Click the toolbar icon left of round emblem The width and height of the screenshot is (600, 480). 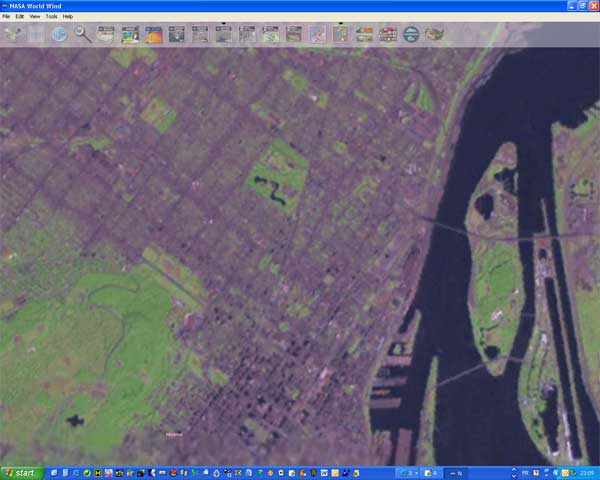[x=387, y=35]
